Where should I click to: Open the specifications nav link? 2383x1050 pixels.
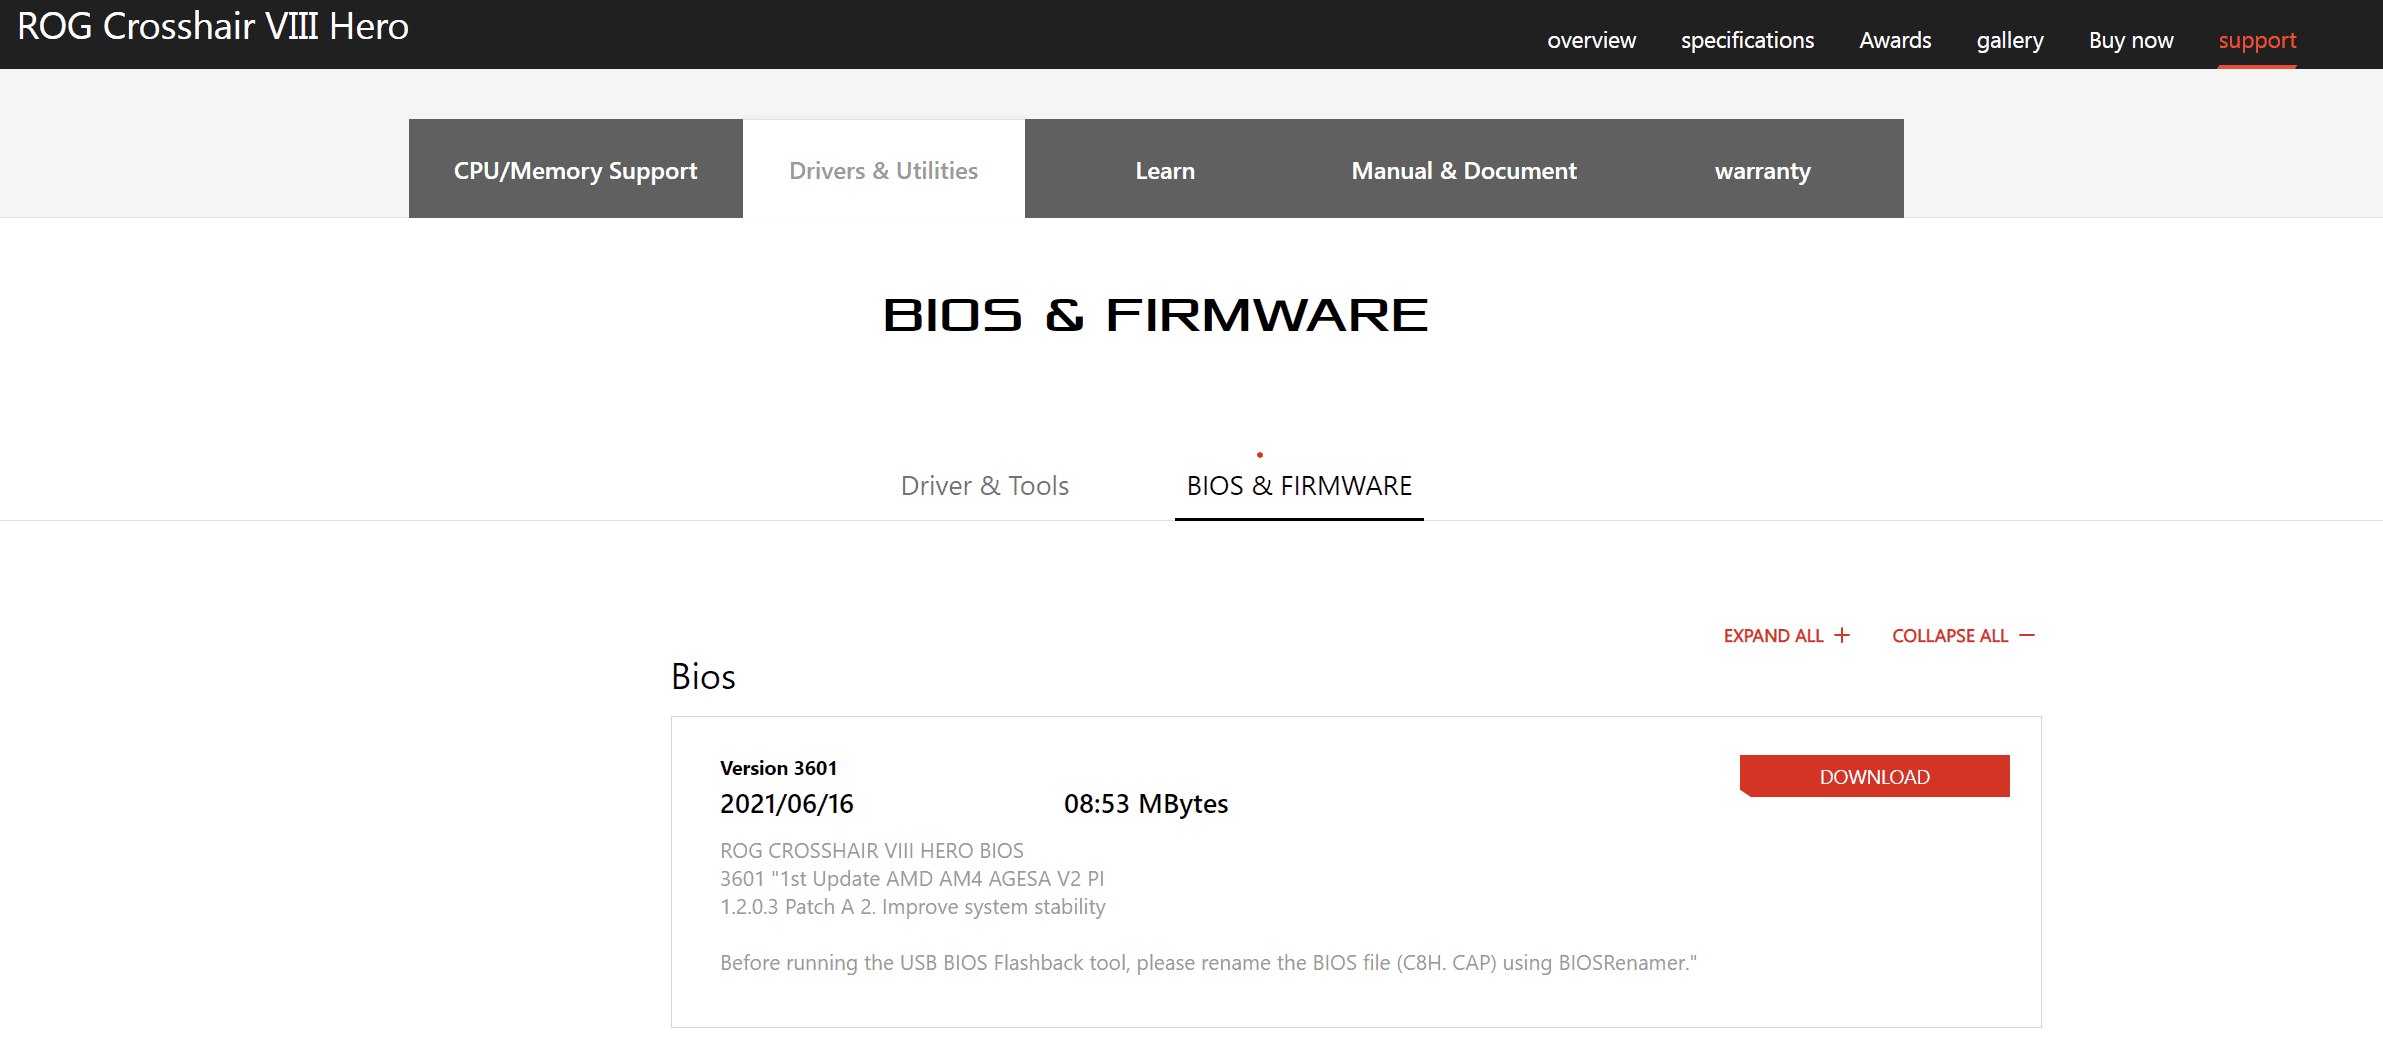[1747, 40]
